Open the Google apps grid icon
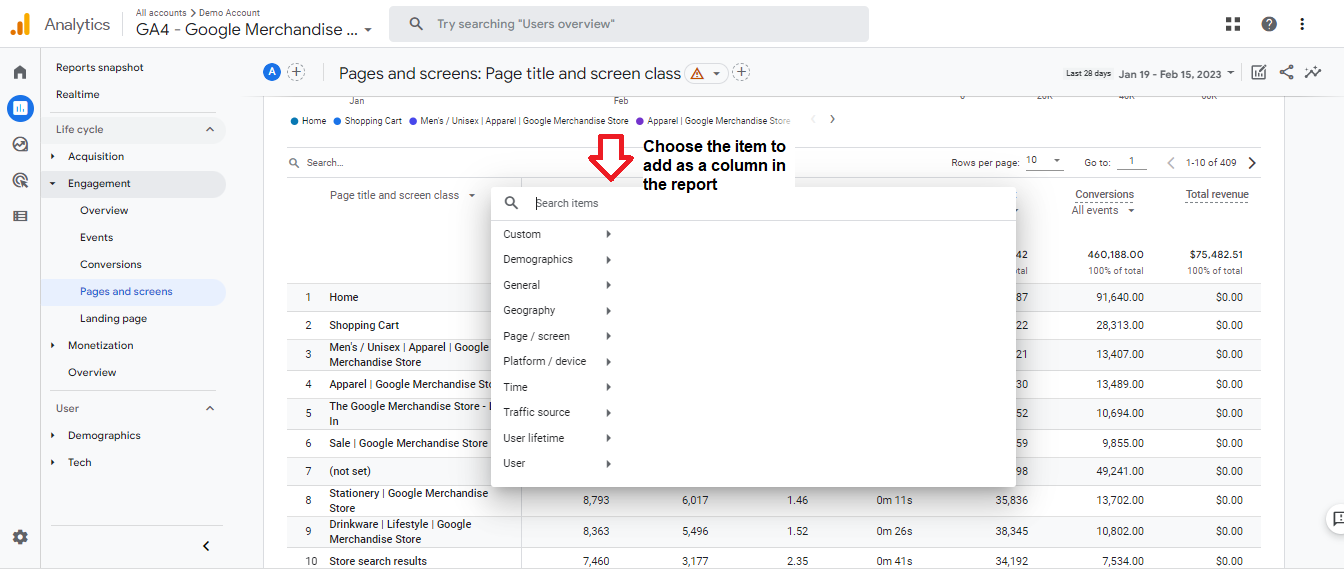Image resolution: width=1344 pixels, height=569 pixels. tap(1232, 24)
